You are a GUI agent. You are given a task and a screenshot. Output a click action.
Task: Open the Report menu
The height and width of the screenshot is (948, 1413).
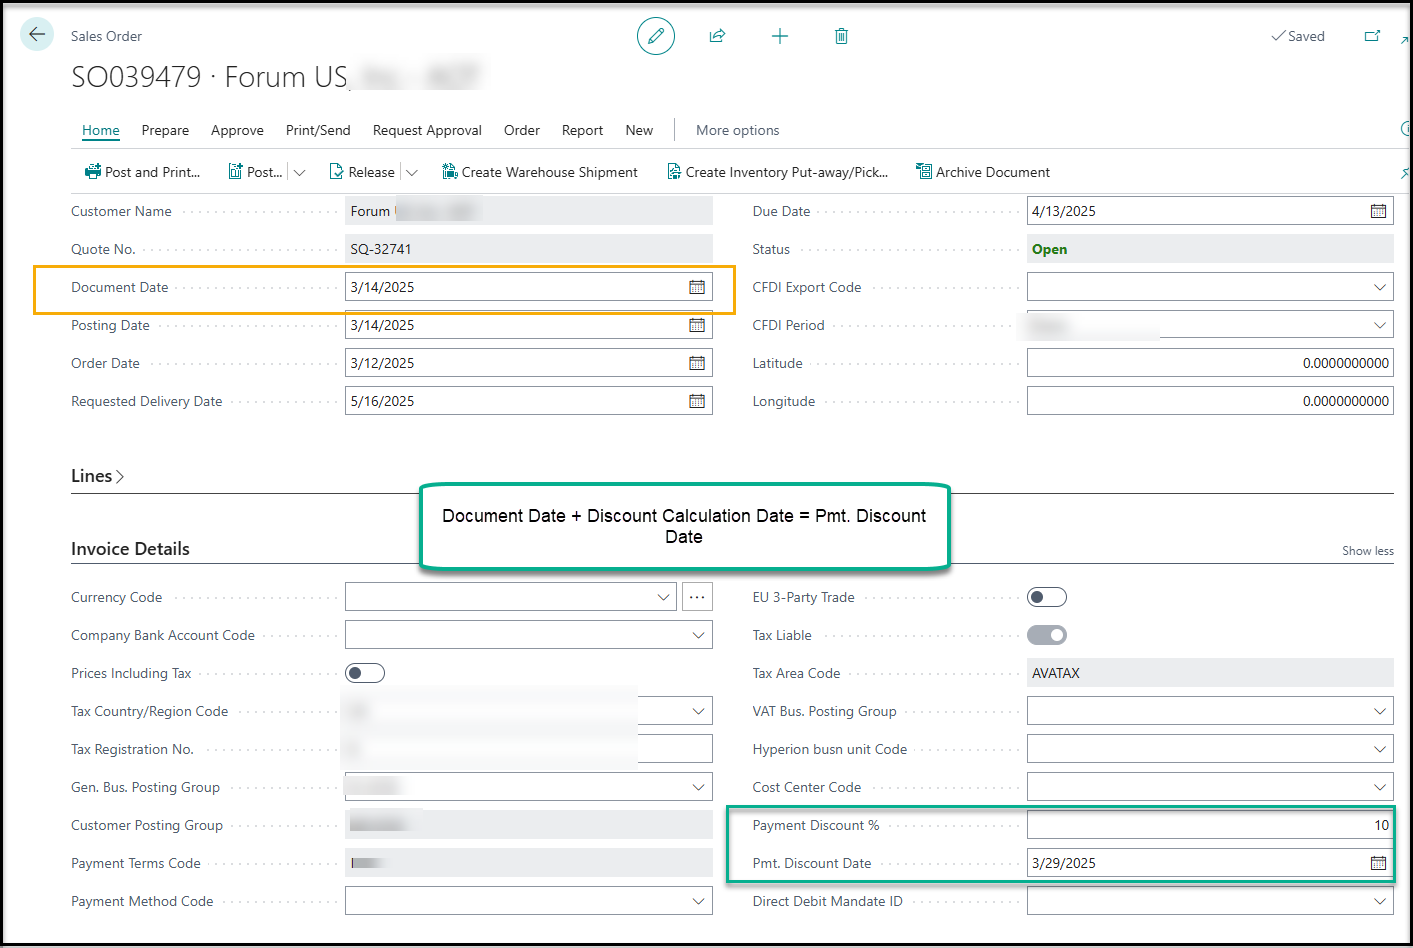(582, 130)
